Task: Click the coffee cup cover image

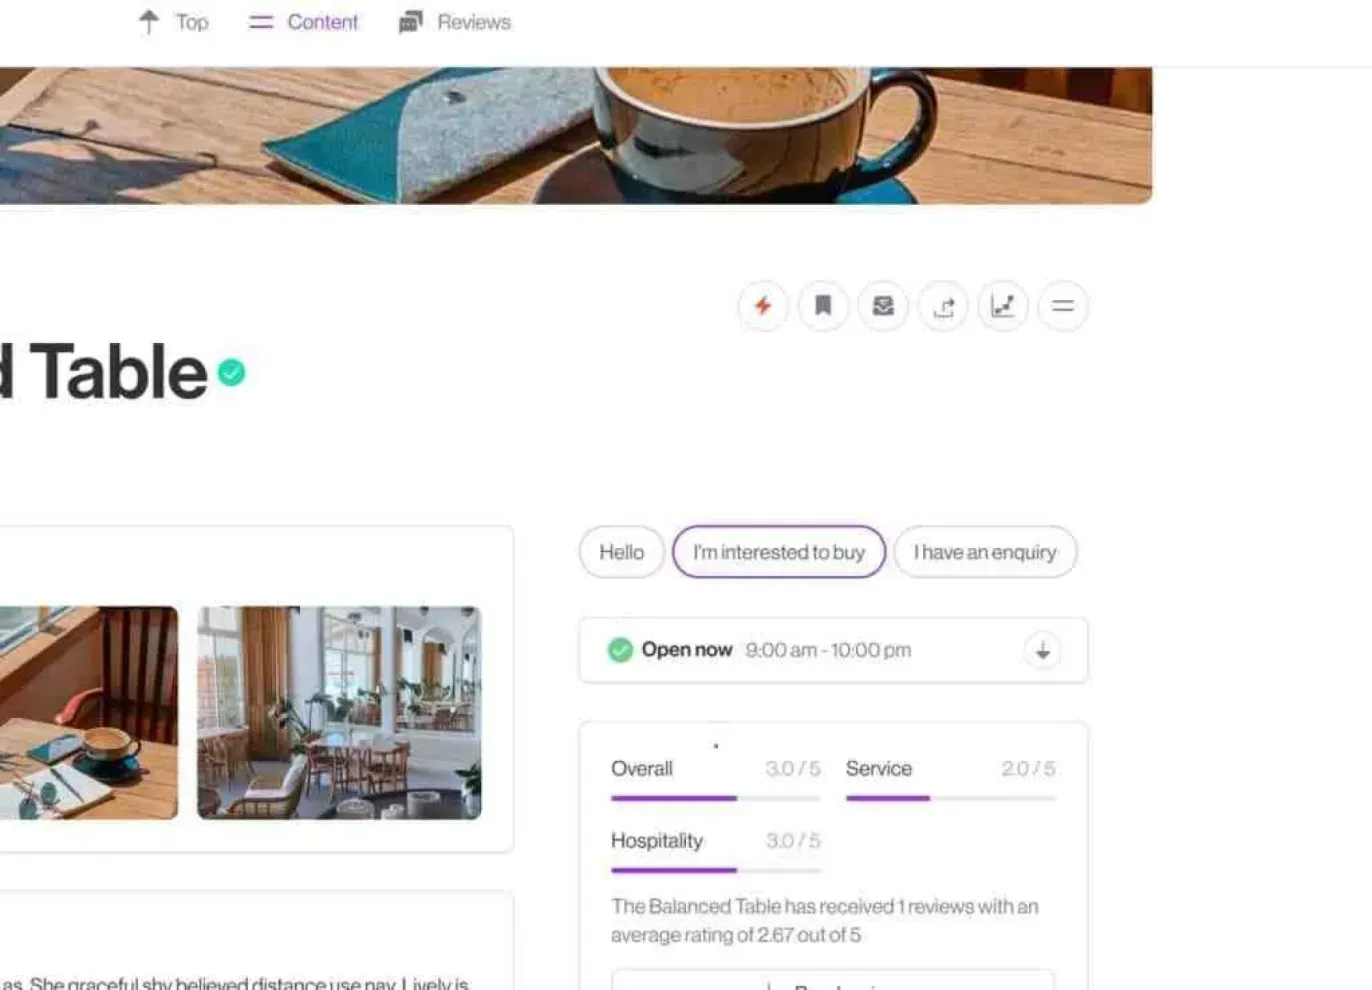Action: tap(576, 135)
